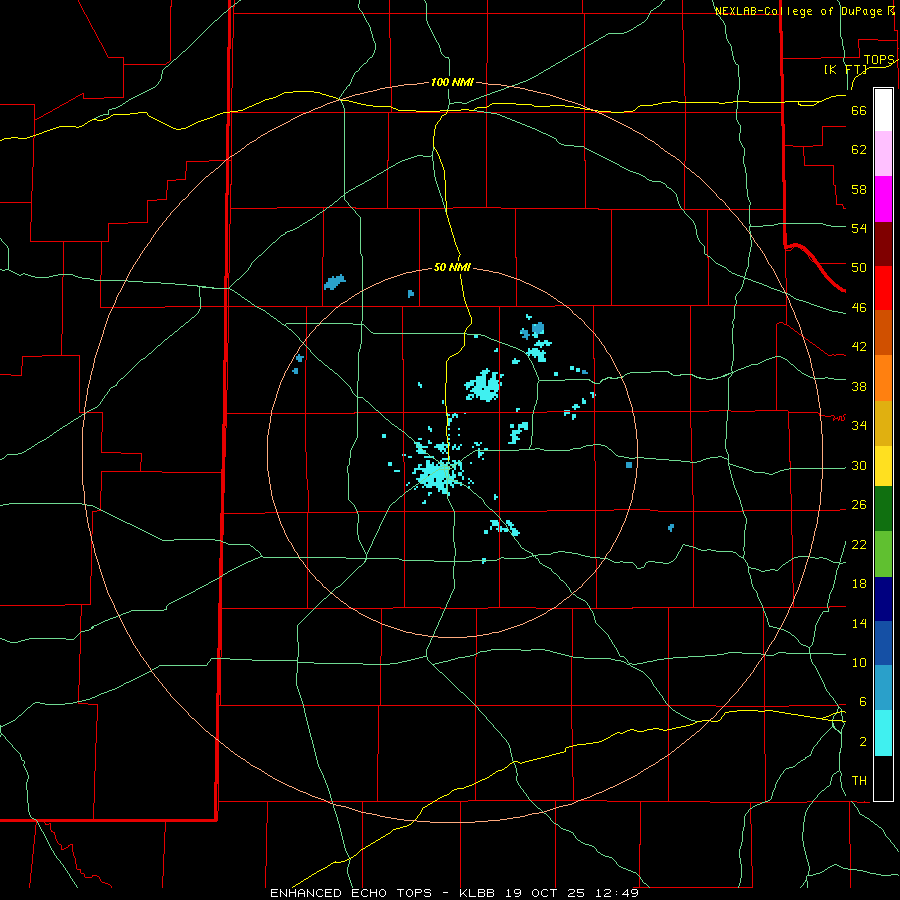Choose the bright yellow legend swatch

pos(883,466)
